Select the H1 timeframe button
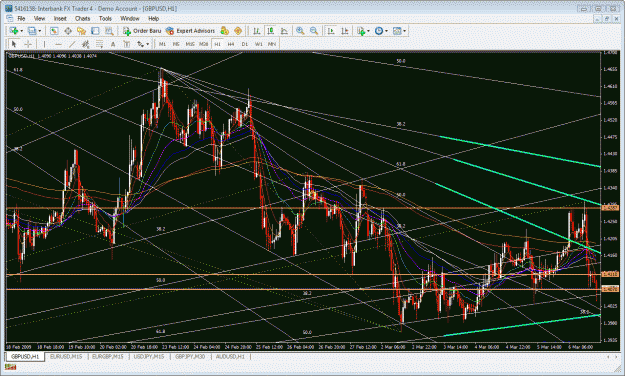The image size is (625, 376). pyautogui.click(x=217, y=44)
